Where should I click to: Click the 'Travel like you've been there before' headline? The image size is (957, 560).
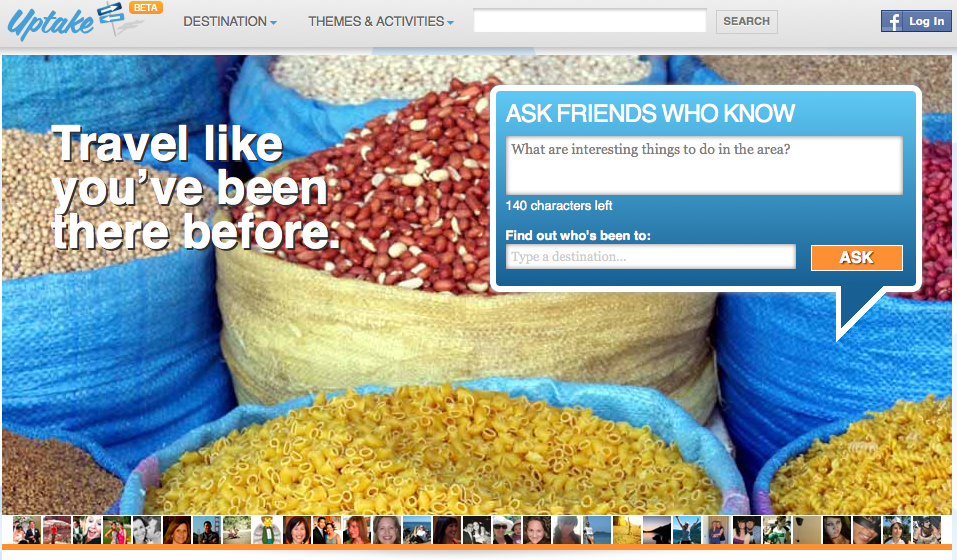pyautogui.click(x=195, y=187)
